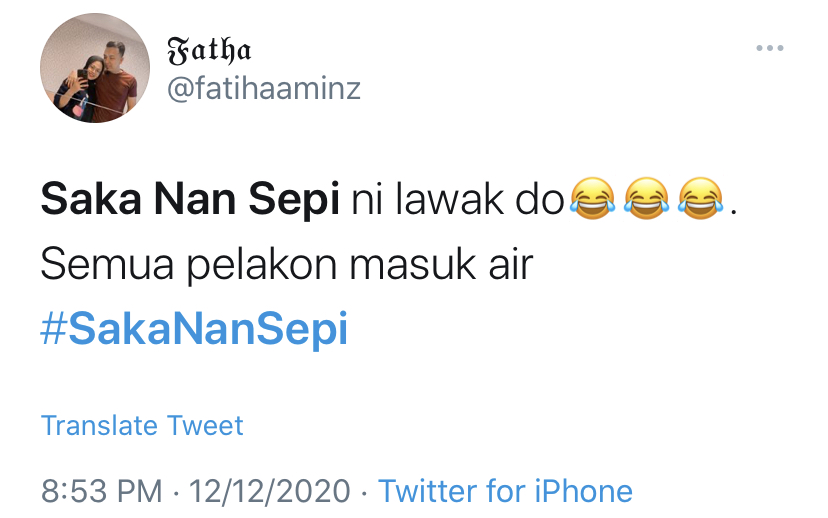The image size is (828, 518).
Task: Click the 8:53 PM timestamp
Action: pos(101,491)
